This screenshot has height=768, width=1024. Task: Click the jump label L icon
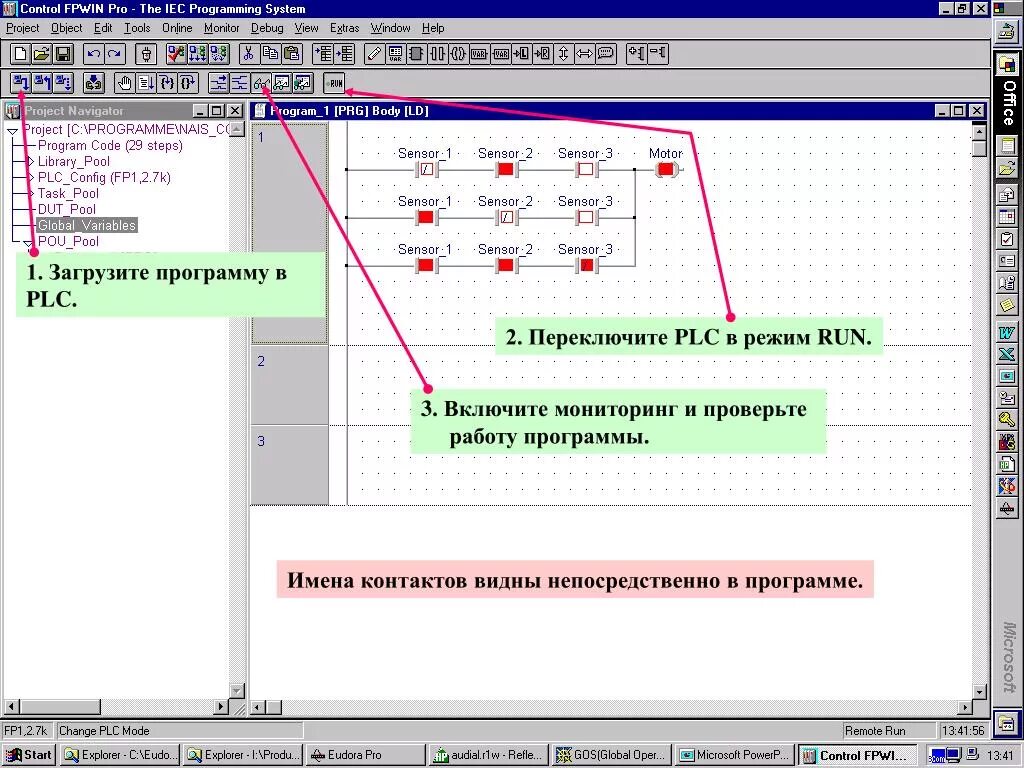point(521,54)
